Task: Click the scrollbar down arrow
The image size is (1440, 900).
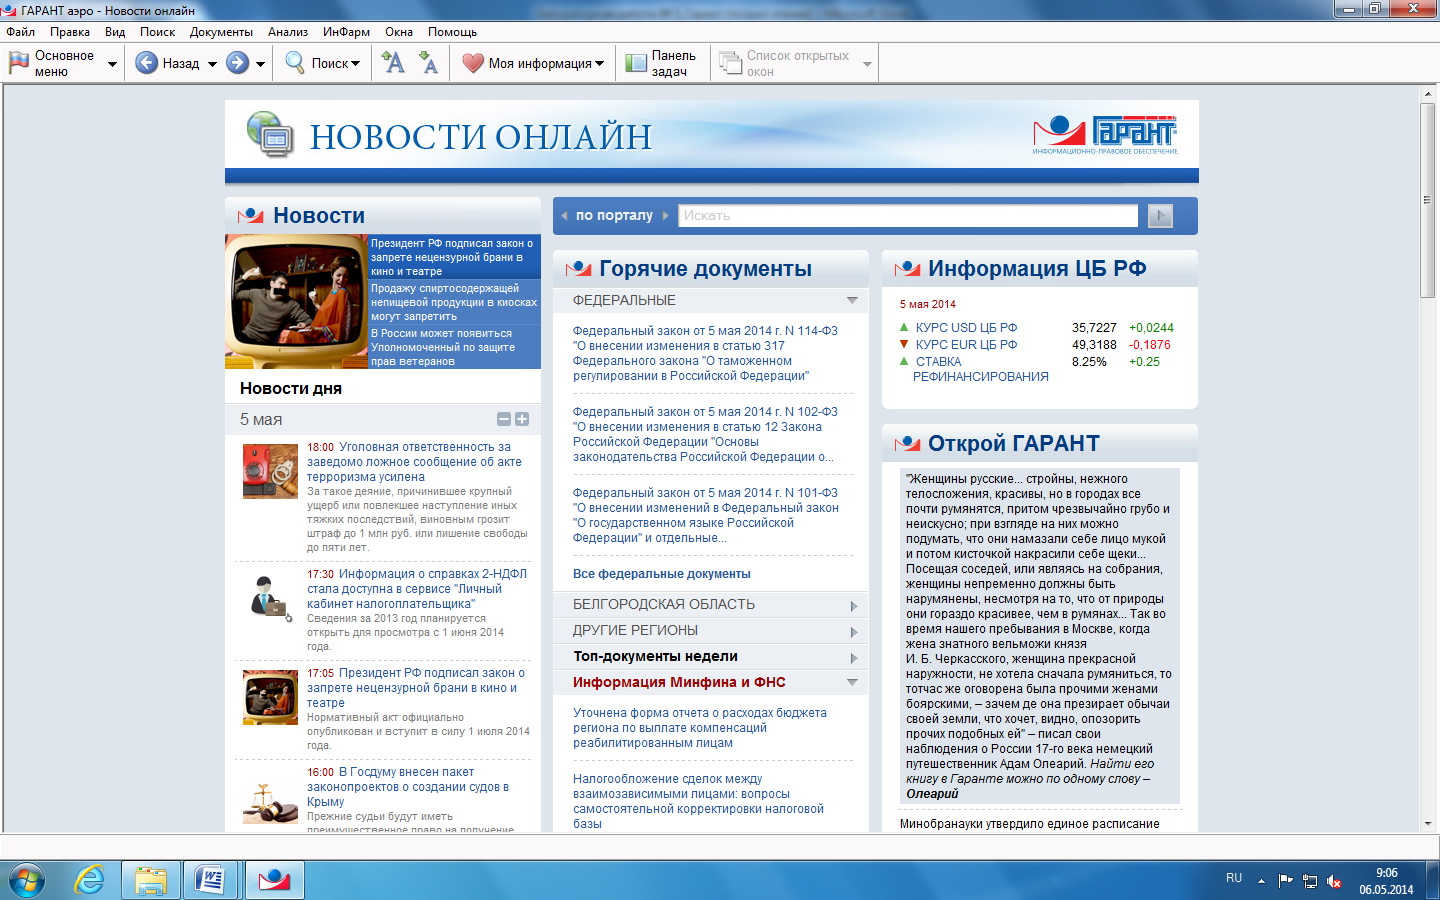Action: click(1427, 824)
